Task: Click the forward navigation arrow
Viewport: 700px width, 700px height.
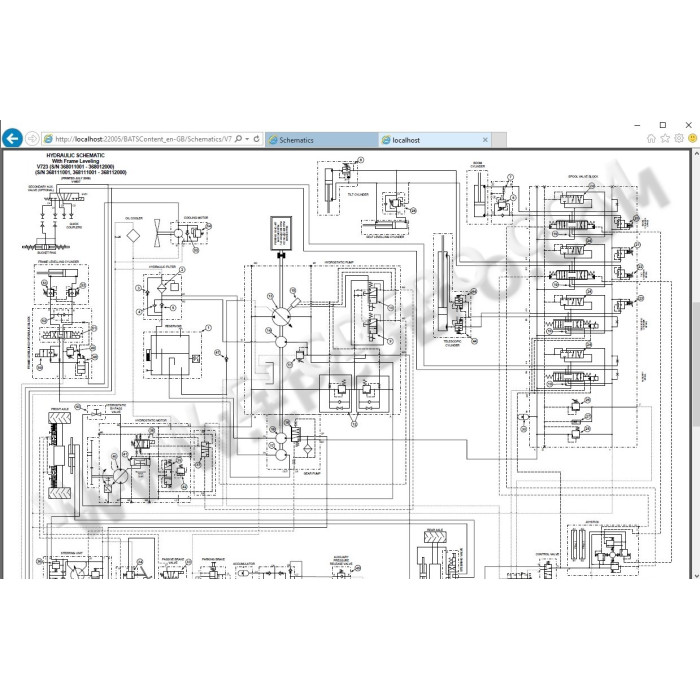Action: pyautogui.click(x=32, y=139)
